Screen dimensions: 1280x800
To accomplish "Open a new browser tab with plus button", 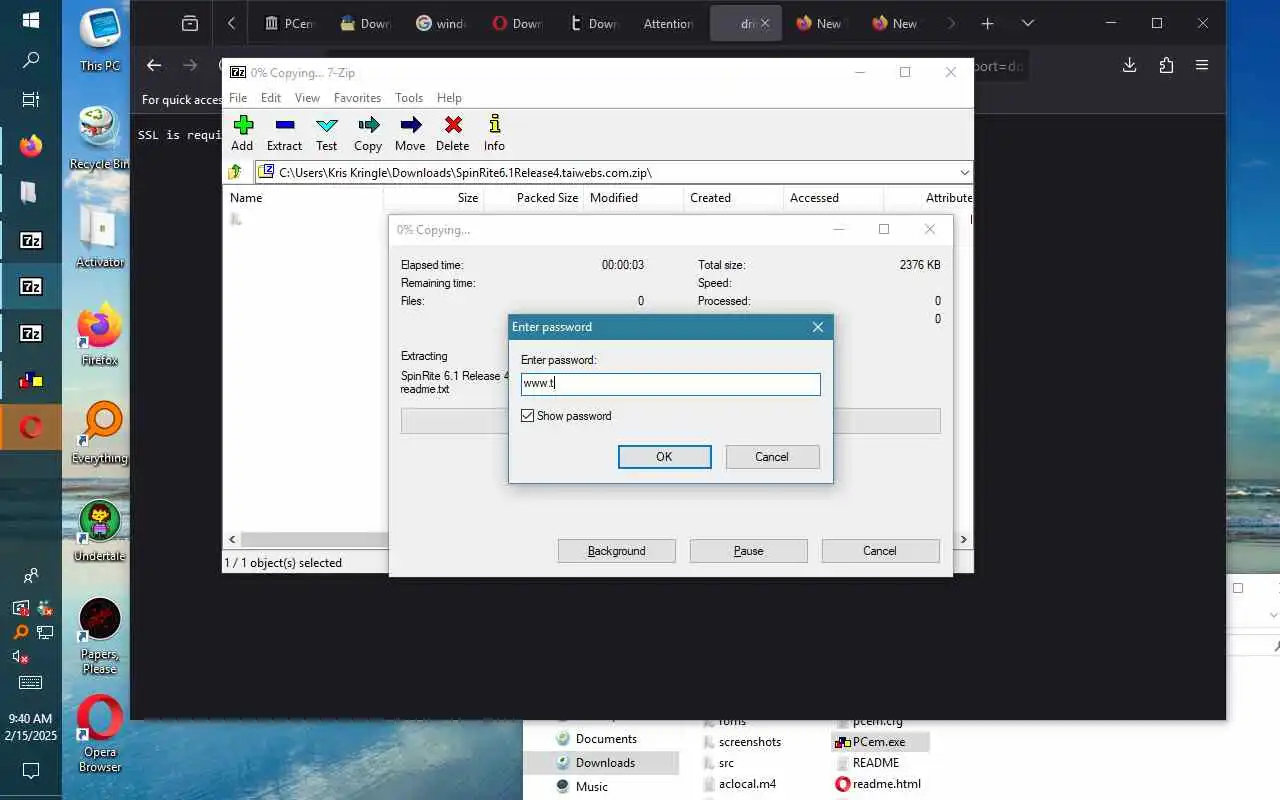I will (987, 23).
